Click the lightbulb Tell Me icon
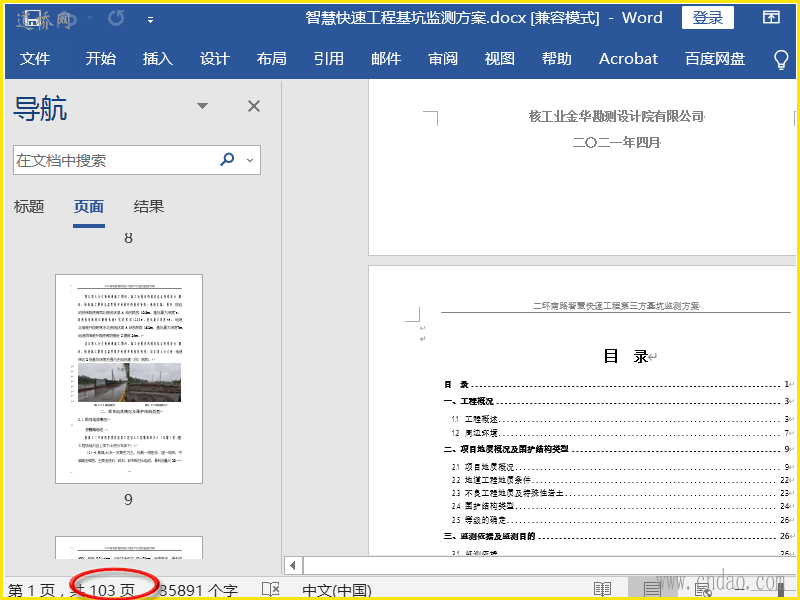This screenshot has width=800, height=600. 781,59
